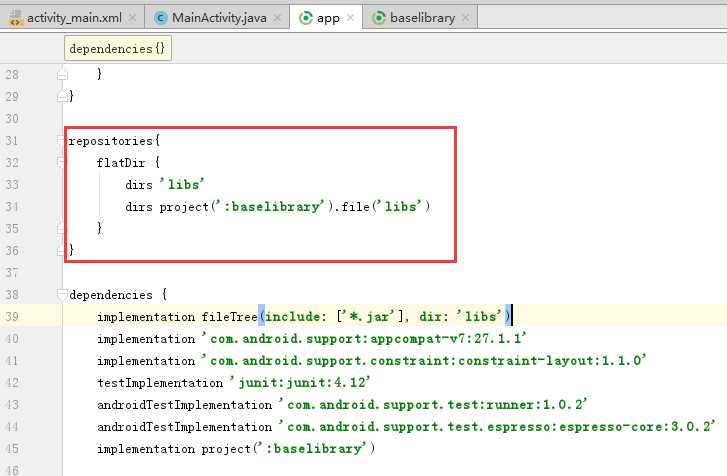Open the baselibrary gradle tab
This screenshot has height=476, width=727.
coord(422,18)
